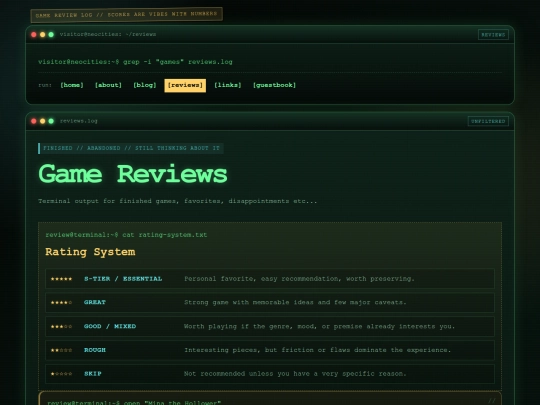
Task: Click the two-star icon in ROUGH row
Action: point(61,350)
